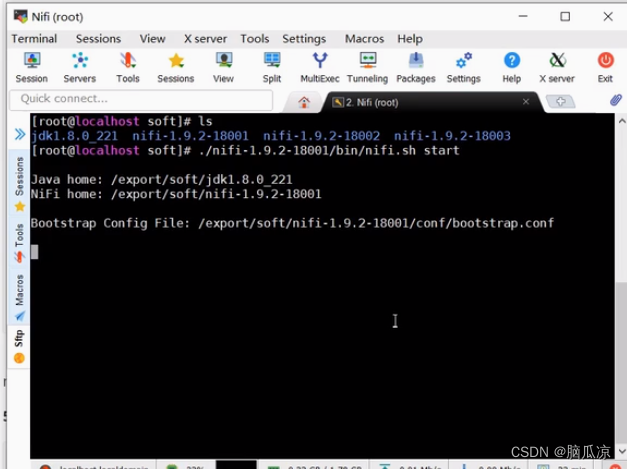
Task: Open the Tools menu in menu bar
Action: pyautogui.click(x=255, y=39)
